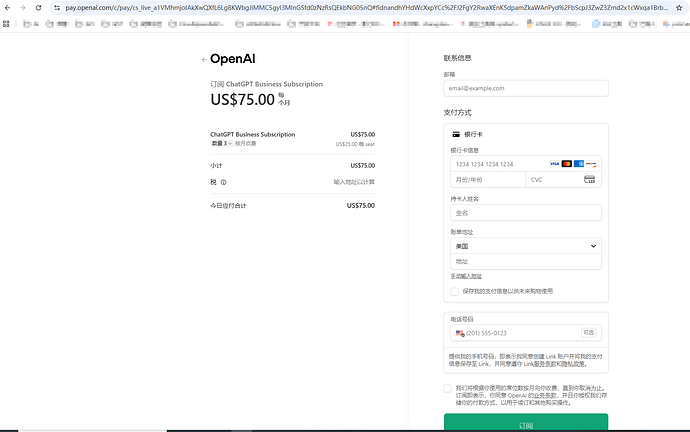Focus the billing 地址 address field
The height and width of the screenshot is (432, 690).
526,261
